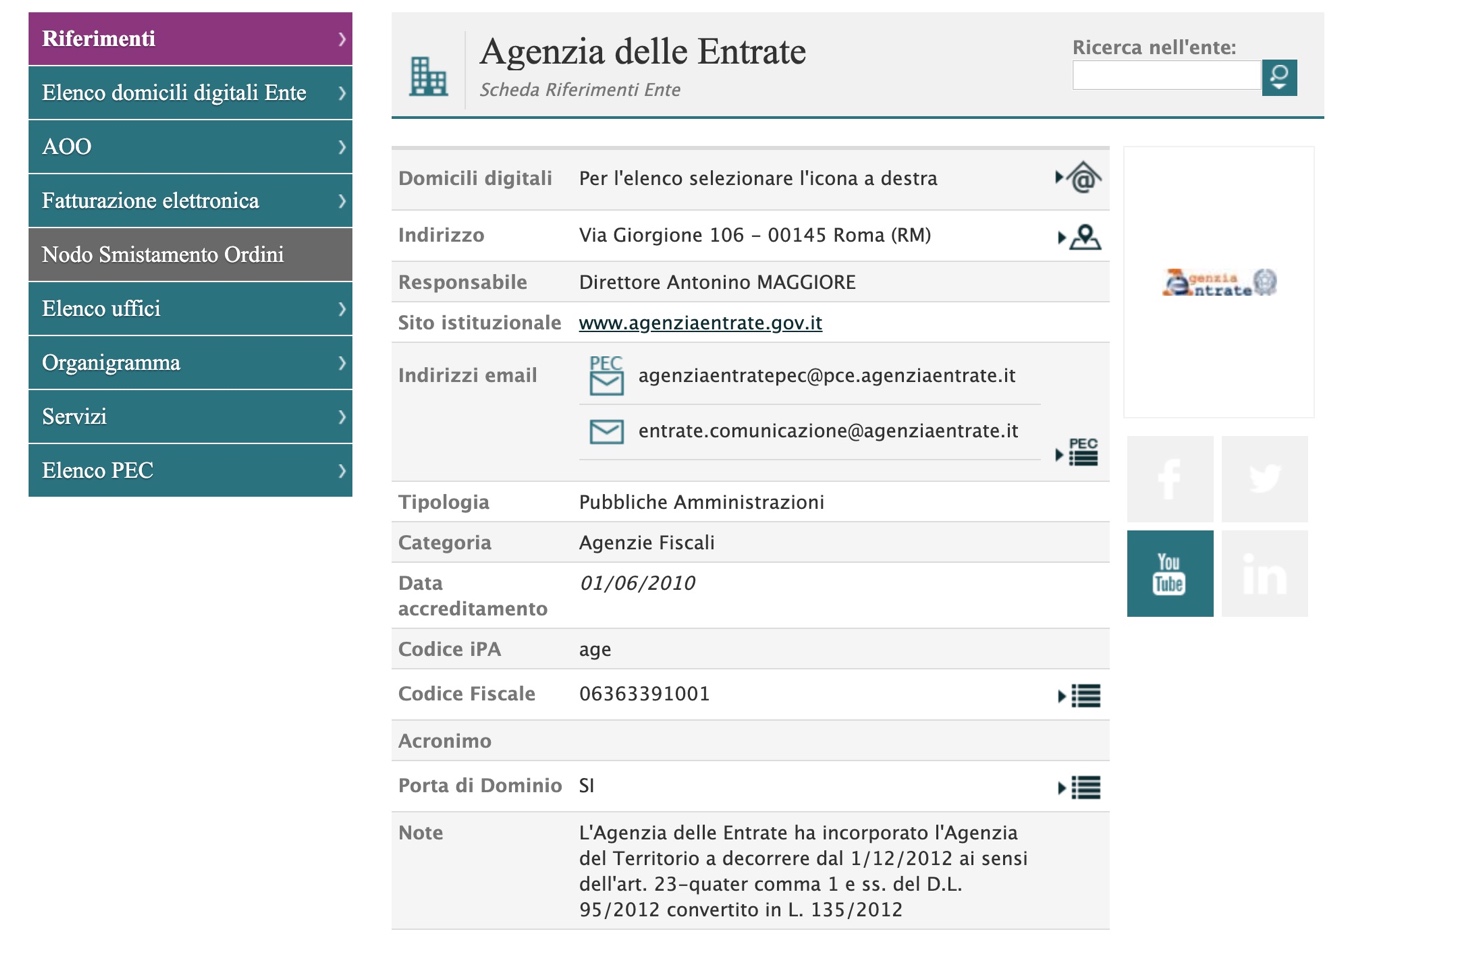Screen dimensions: 1473x957
Task: Open the Servizi menu item
Action: coord(190,417)
